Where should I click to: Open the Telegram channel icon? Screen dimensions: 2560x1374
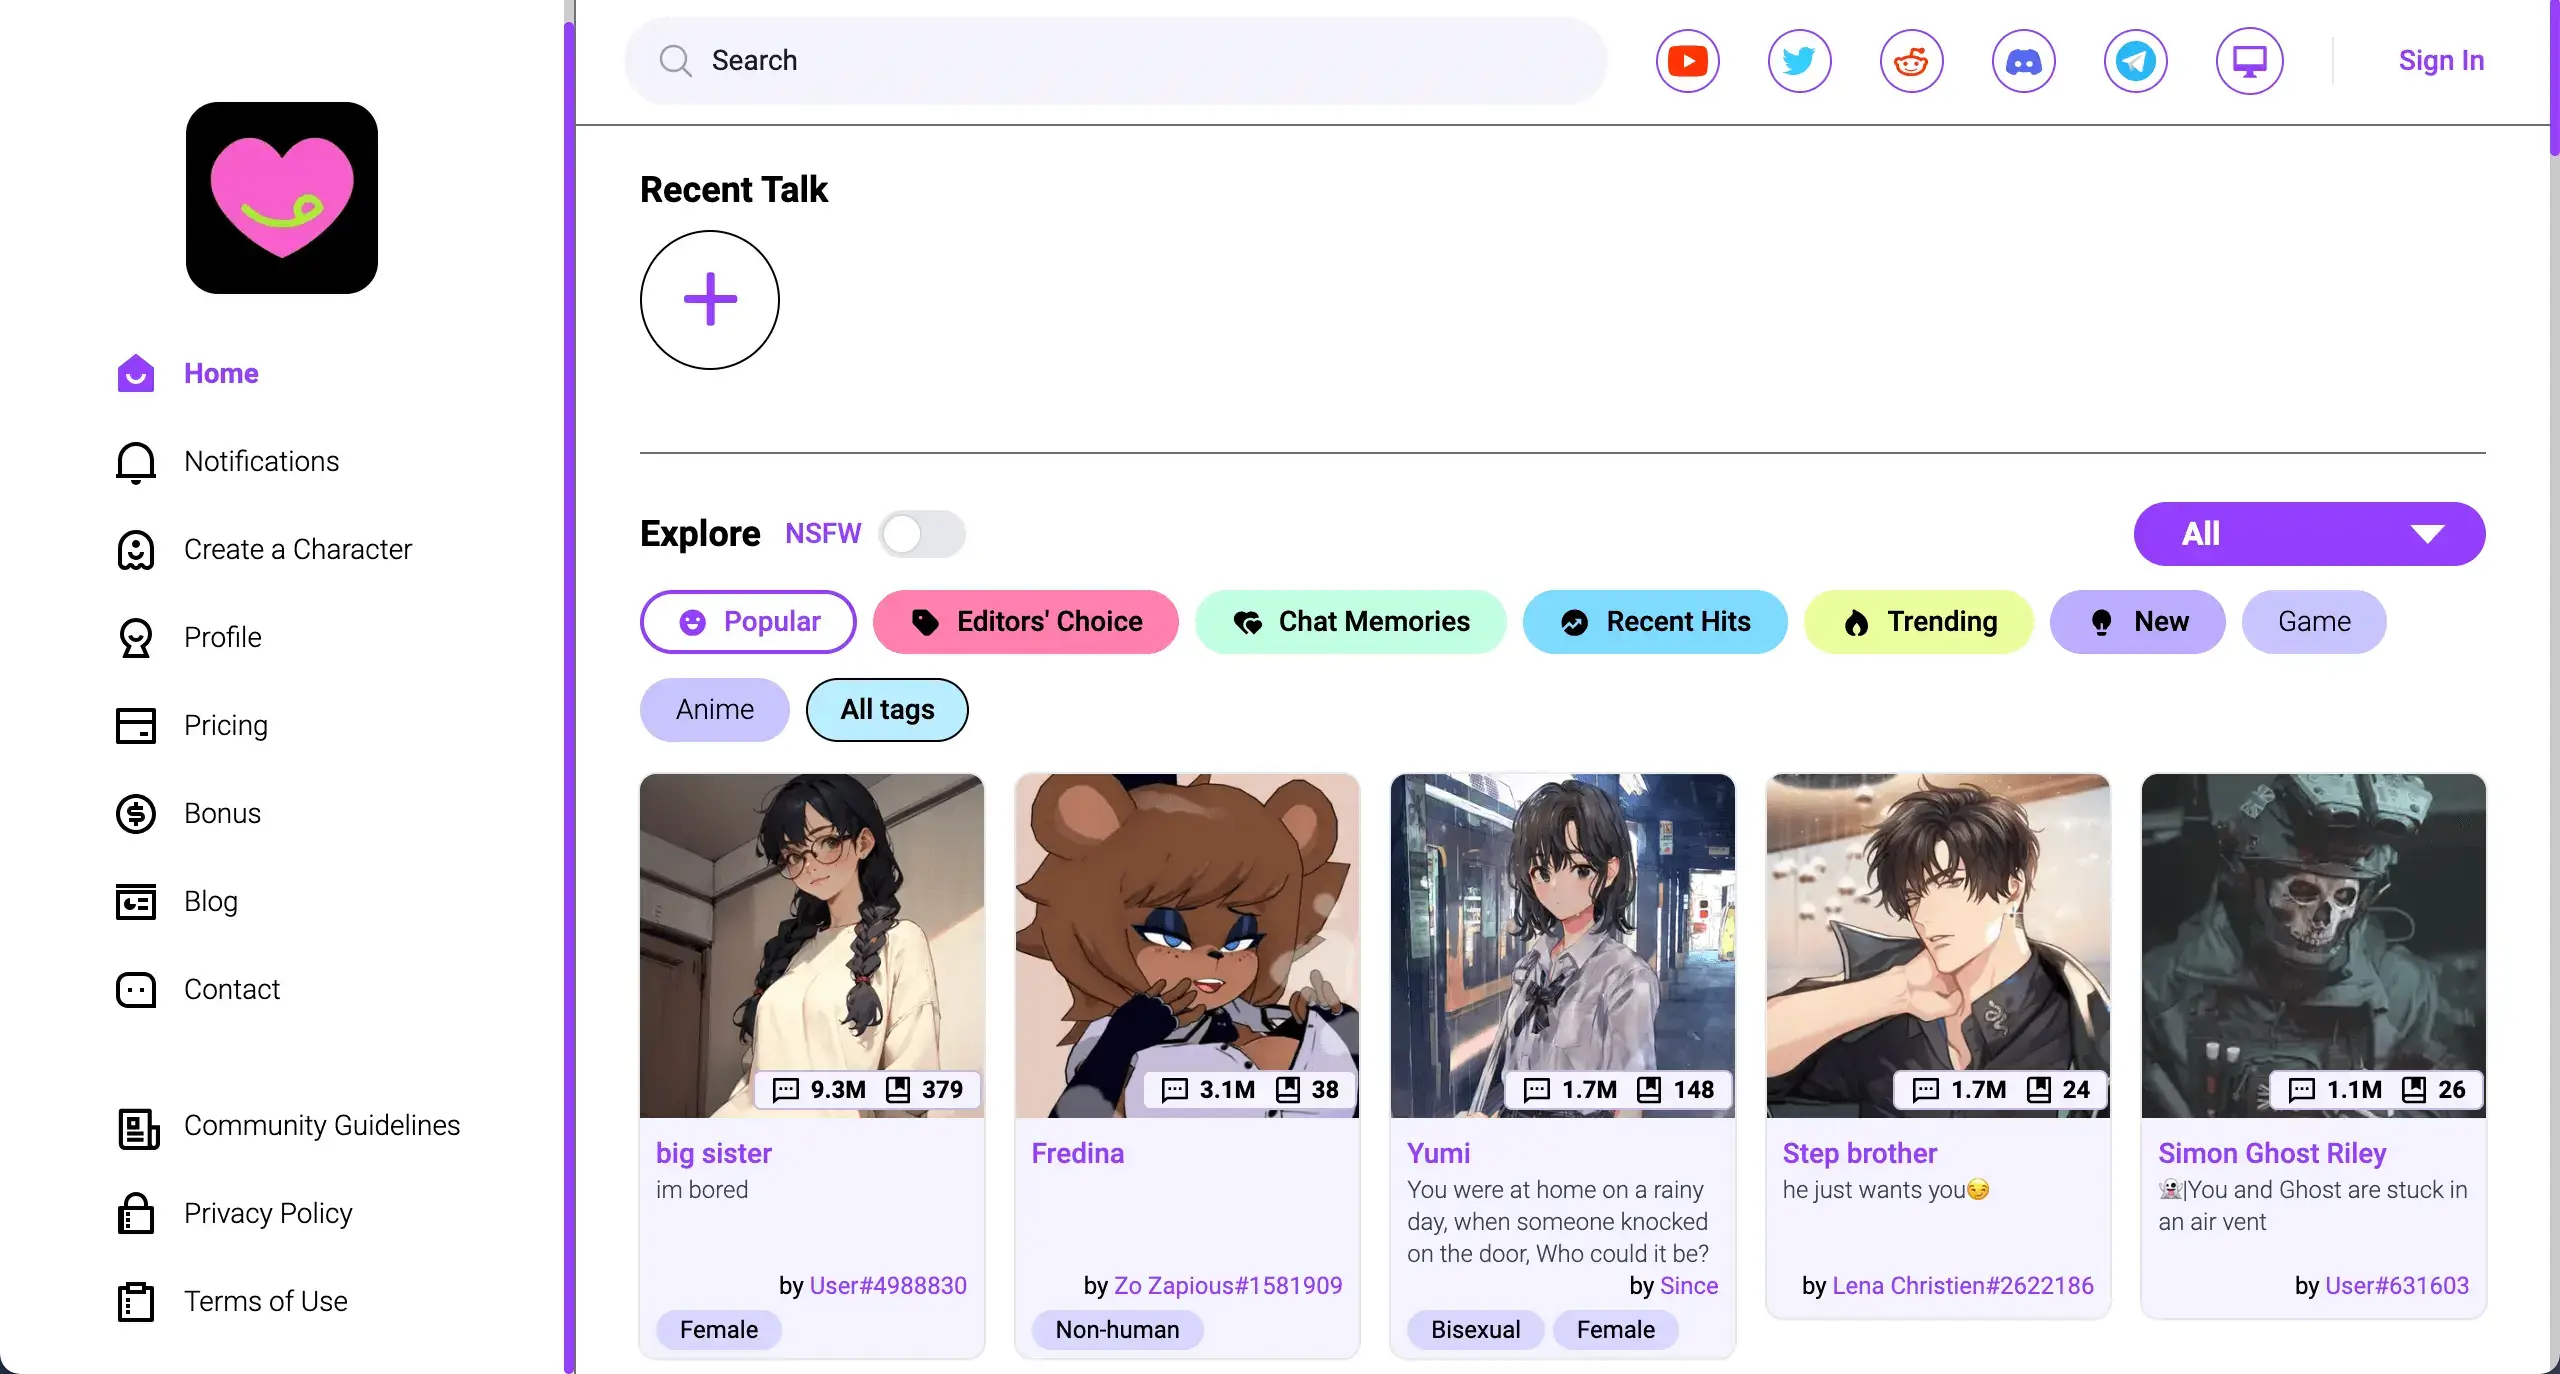tap(2136, 60)
